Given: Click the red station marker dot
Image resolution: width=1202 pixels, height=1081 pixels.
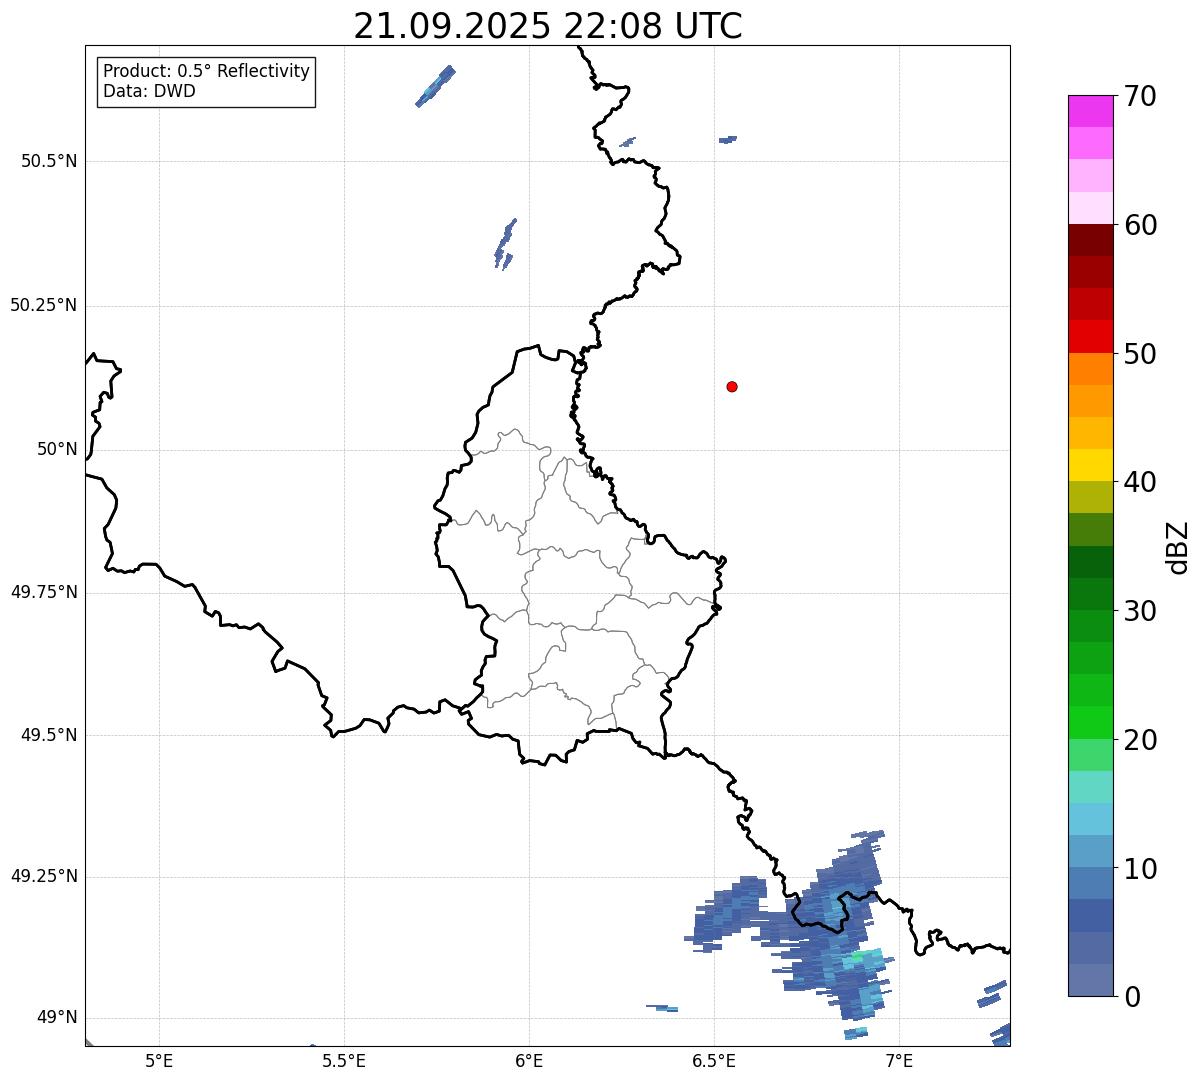Looking at the screenshot, I should (732, 386).
